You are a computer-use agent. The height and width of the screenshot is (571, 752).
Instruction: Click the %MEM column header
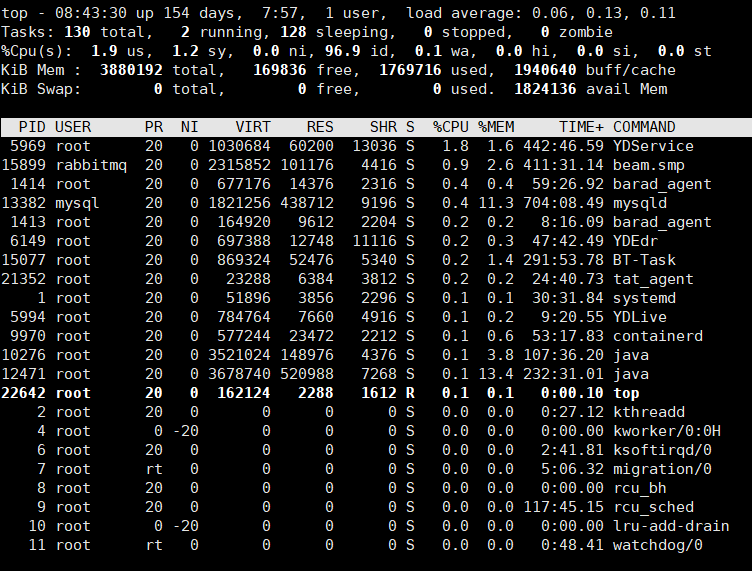[496, 127]
